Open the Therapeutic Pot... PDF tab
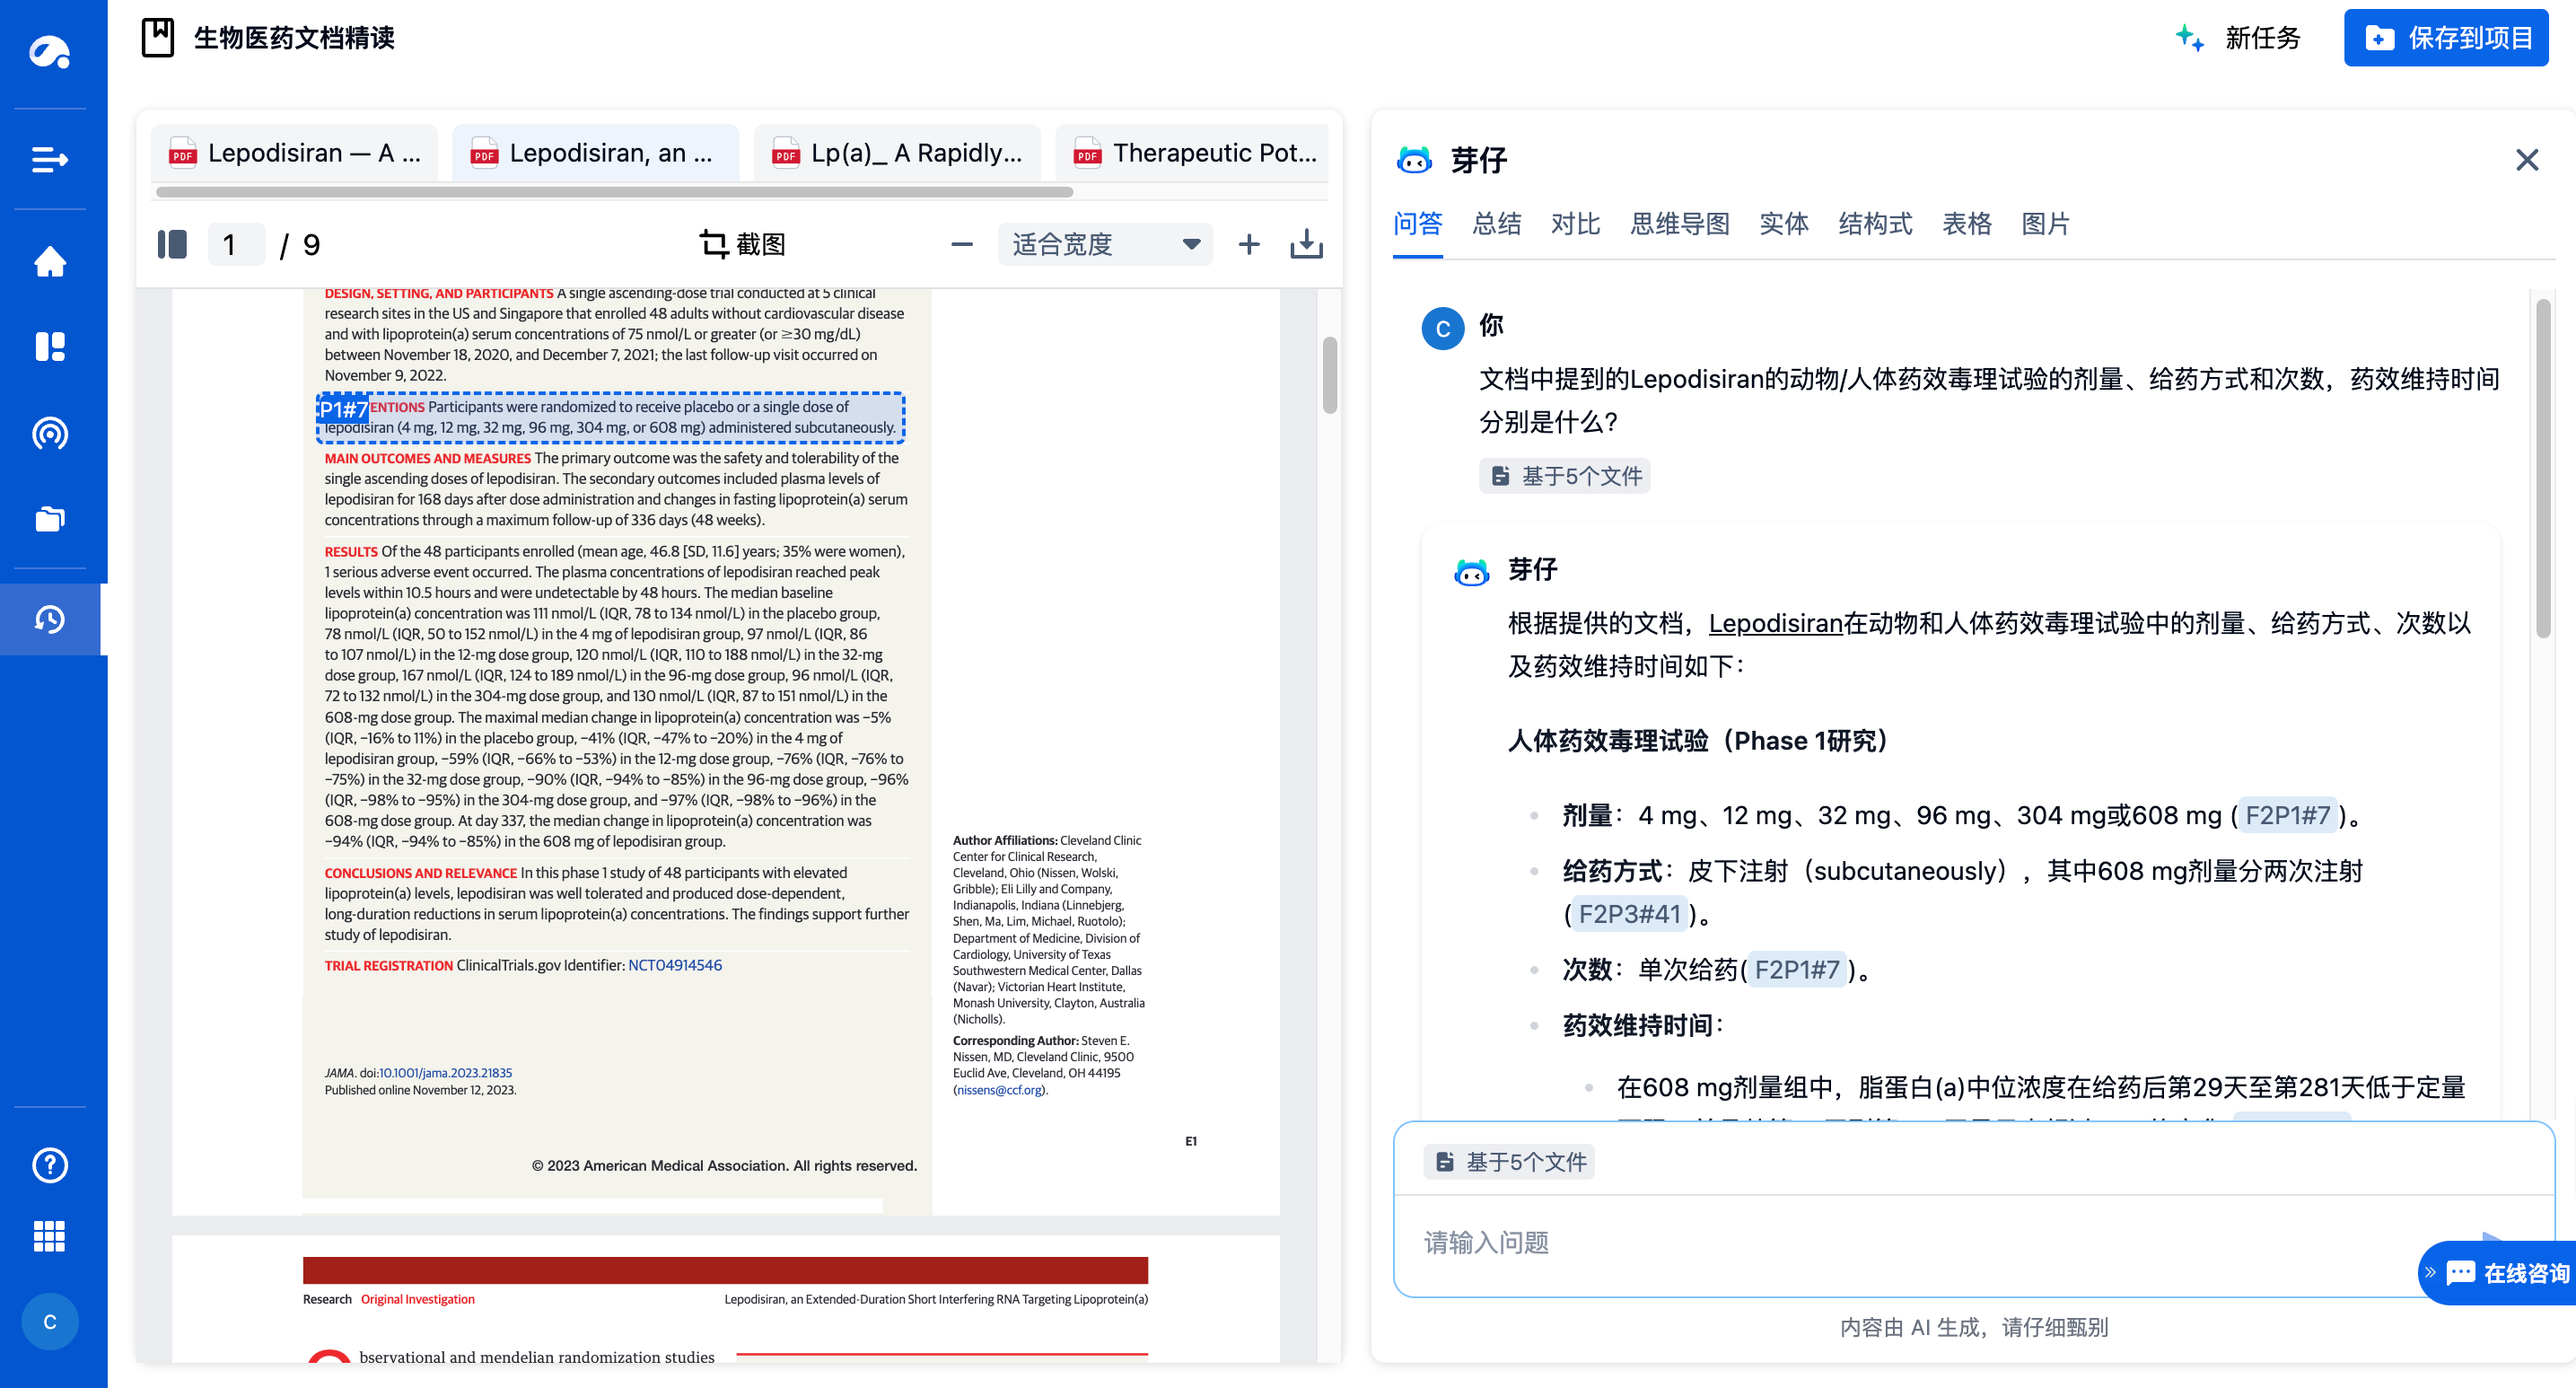 tap(1195, 153)
